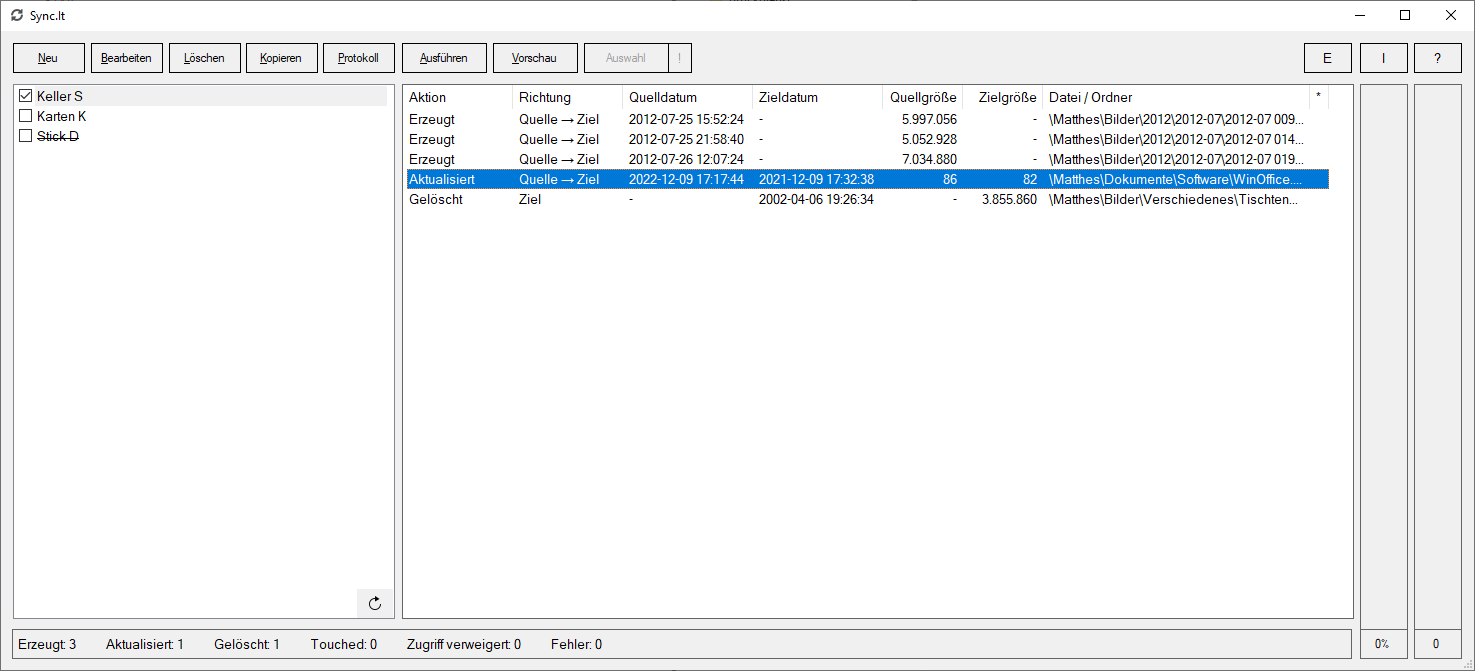Open help with the ? button
This screenshot has width=1475, height=671.
click(1438, 58)
